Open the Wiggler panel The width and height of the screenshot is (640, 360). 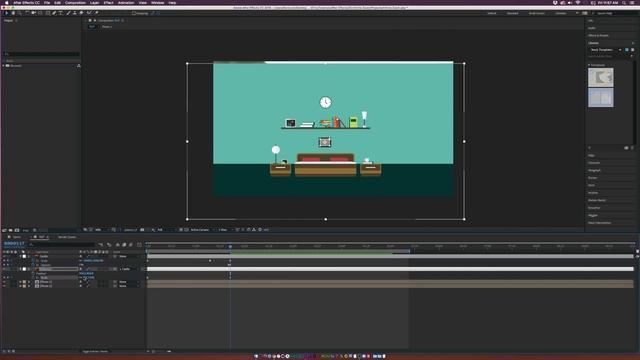tap(593, 215)
